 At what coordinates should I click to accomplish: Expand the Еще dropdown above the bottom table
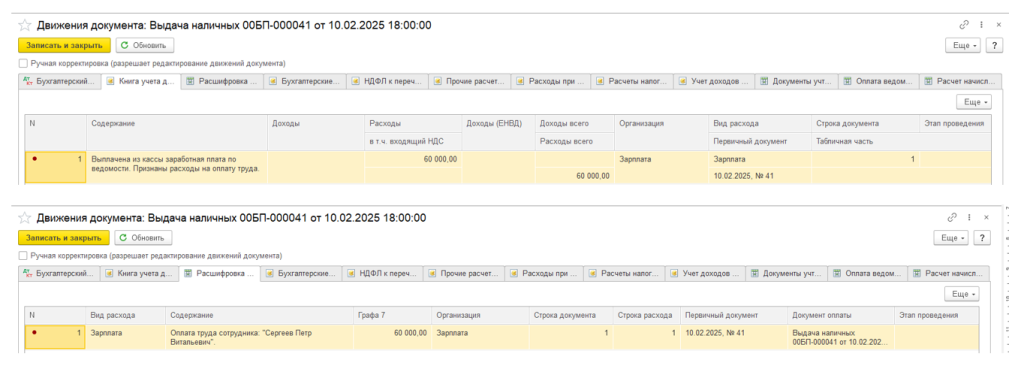(962, 294)
